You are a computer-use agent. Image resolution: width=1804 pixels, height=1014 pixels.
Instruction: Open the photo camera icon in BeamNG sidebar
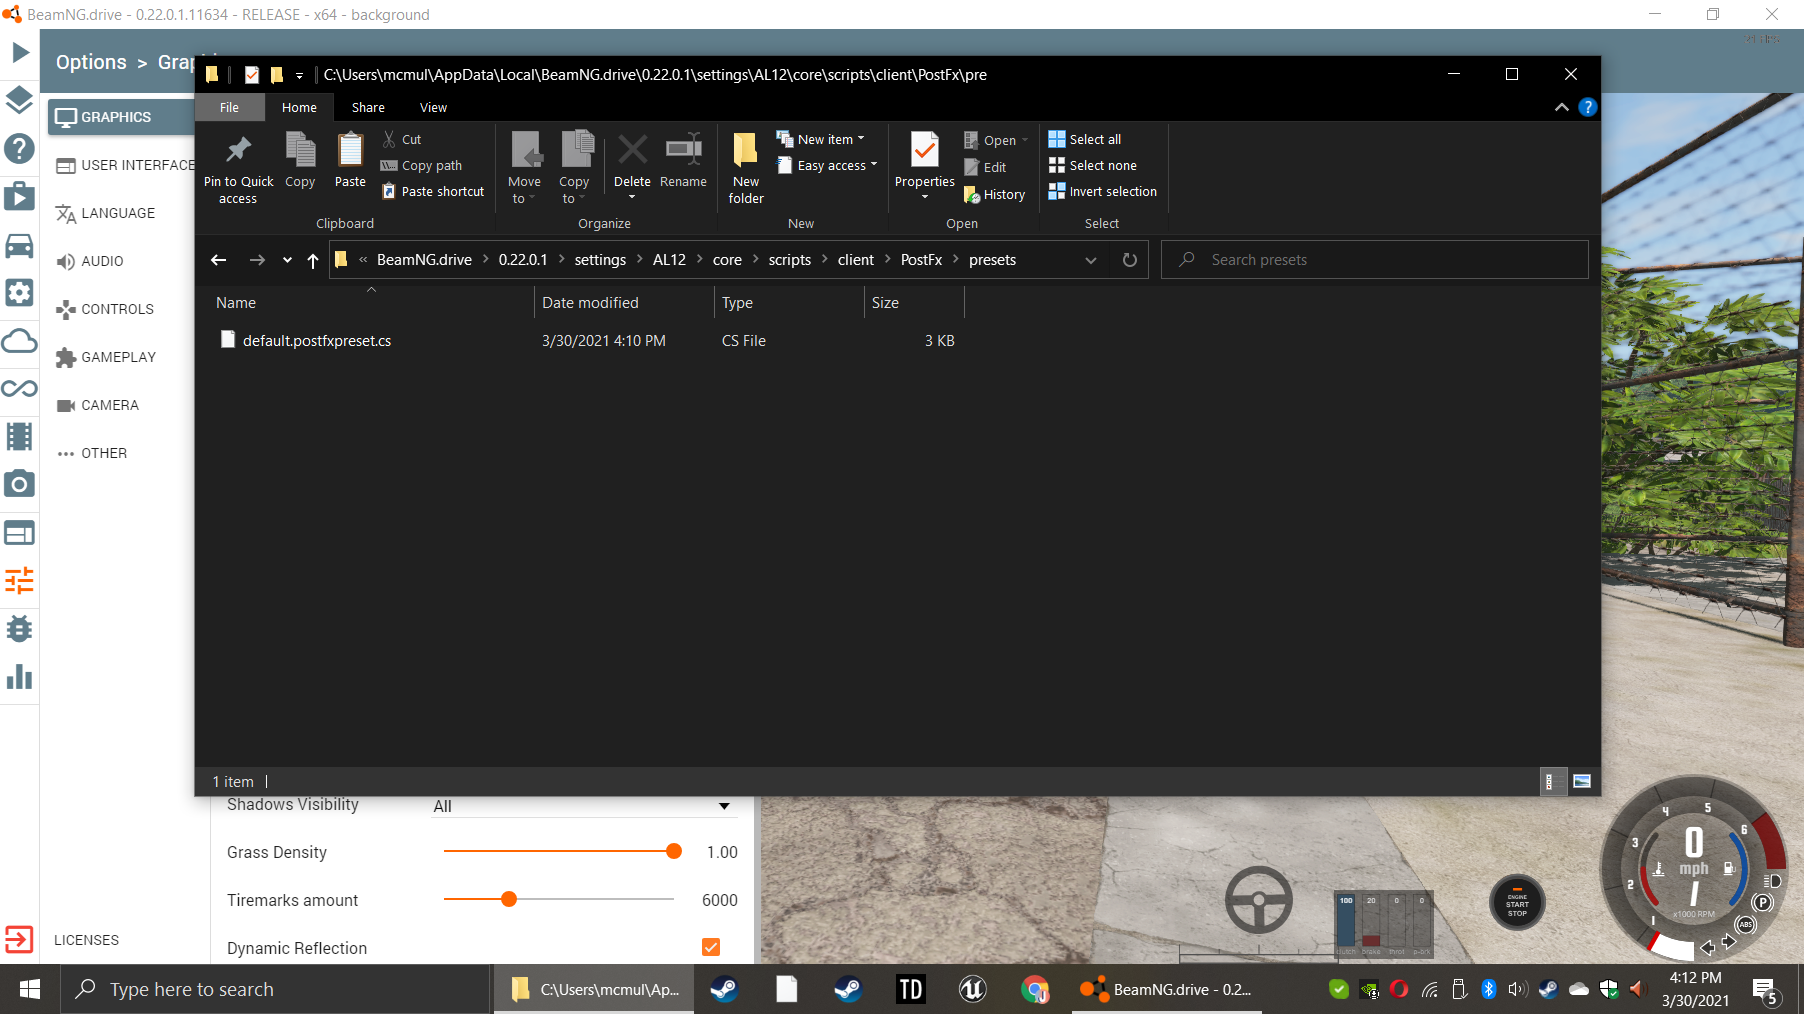pyautogui.click(x=20, y=485)
